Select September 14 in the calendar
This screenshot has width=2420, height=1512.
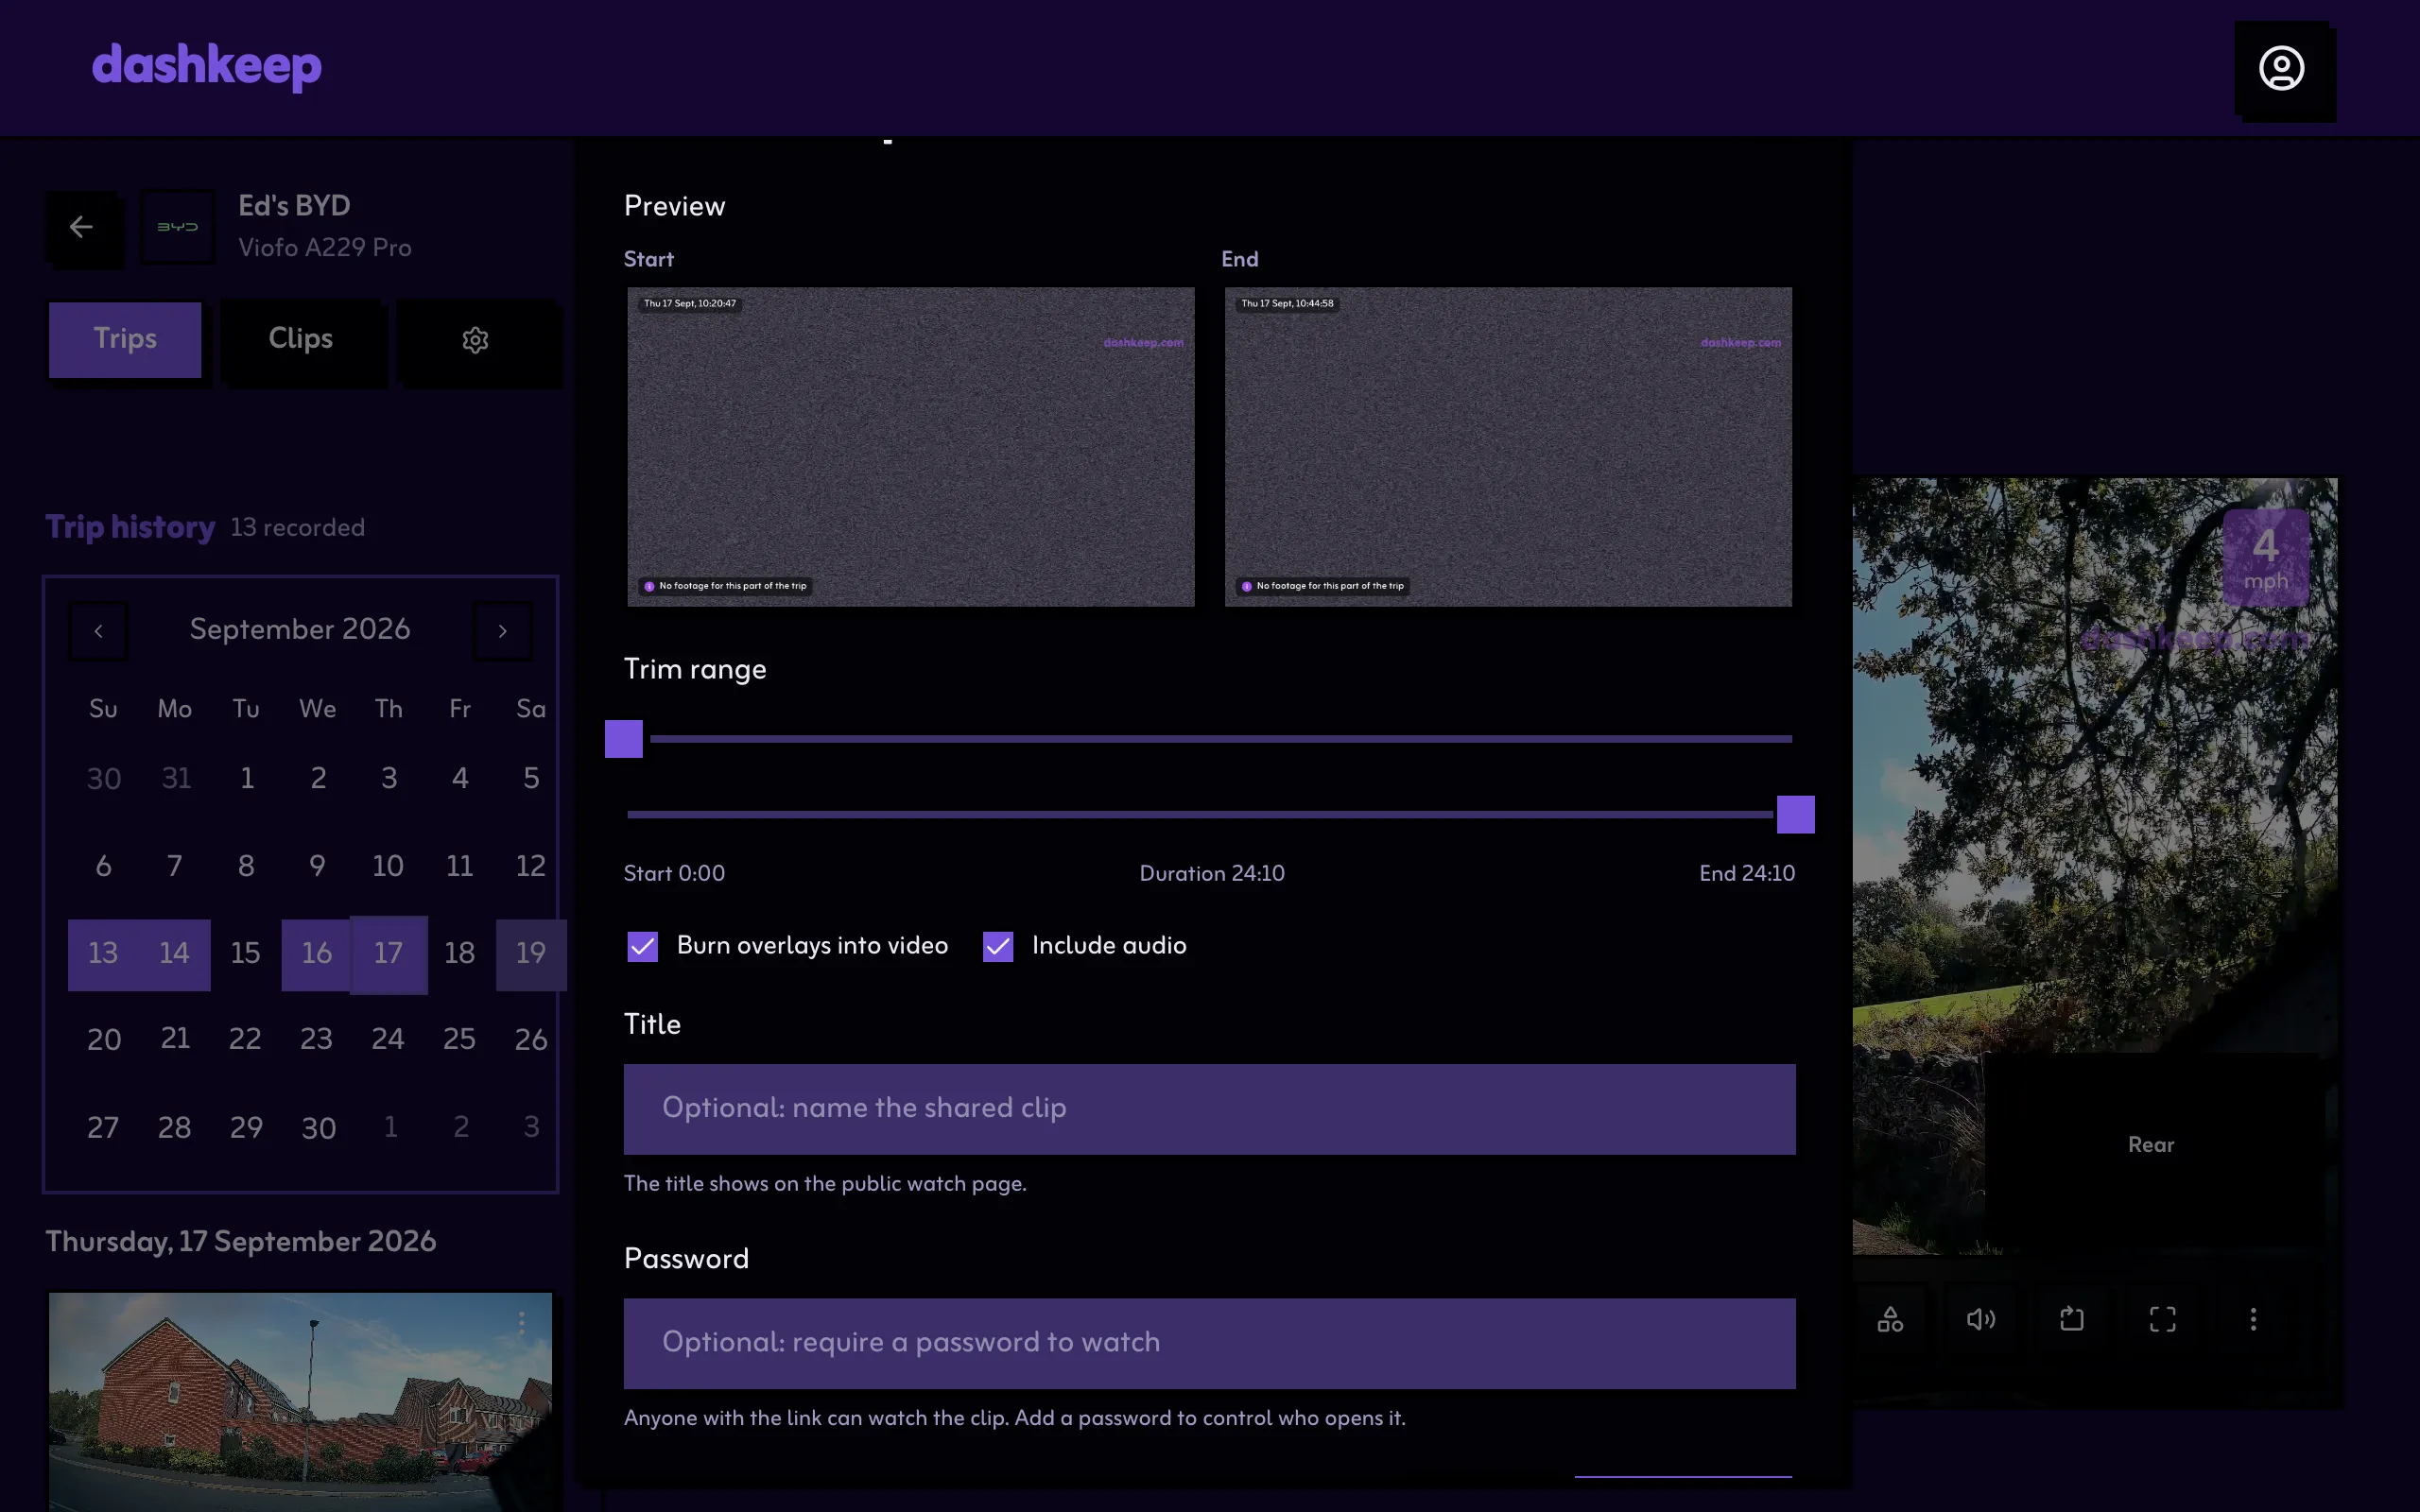tap(174, 954)
